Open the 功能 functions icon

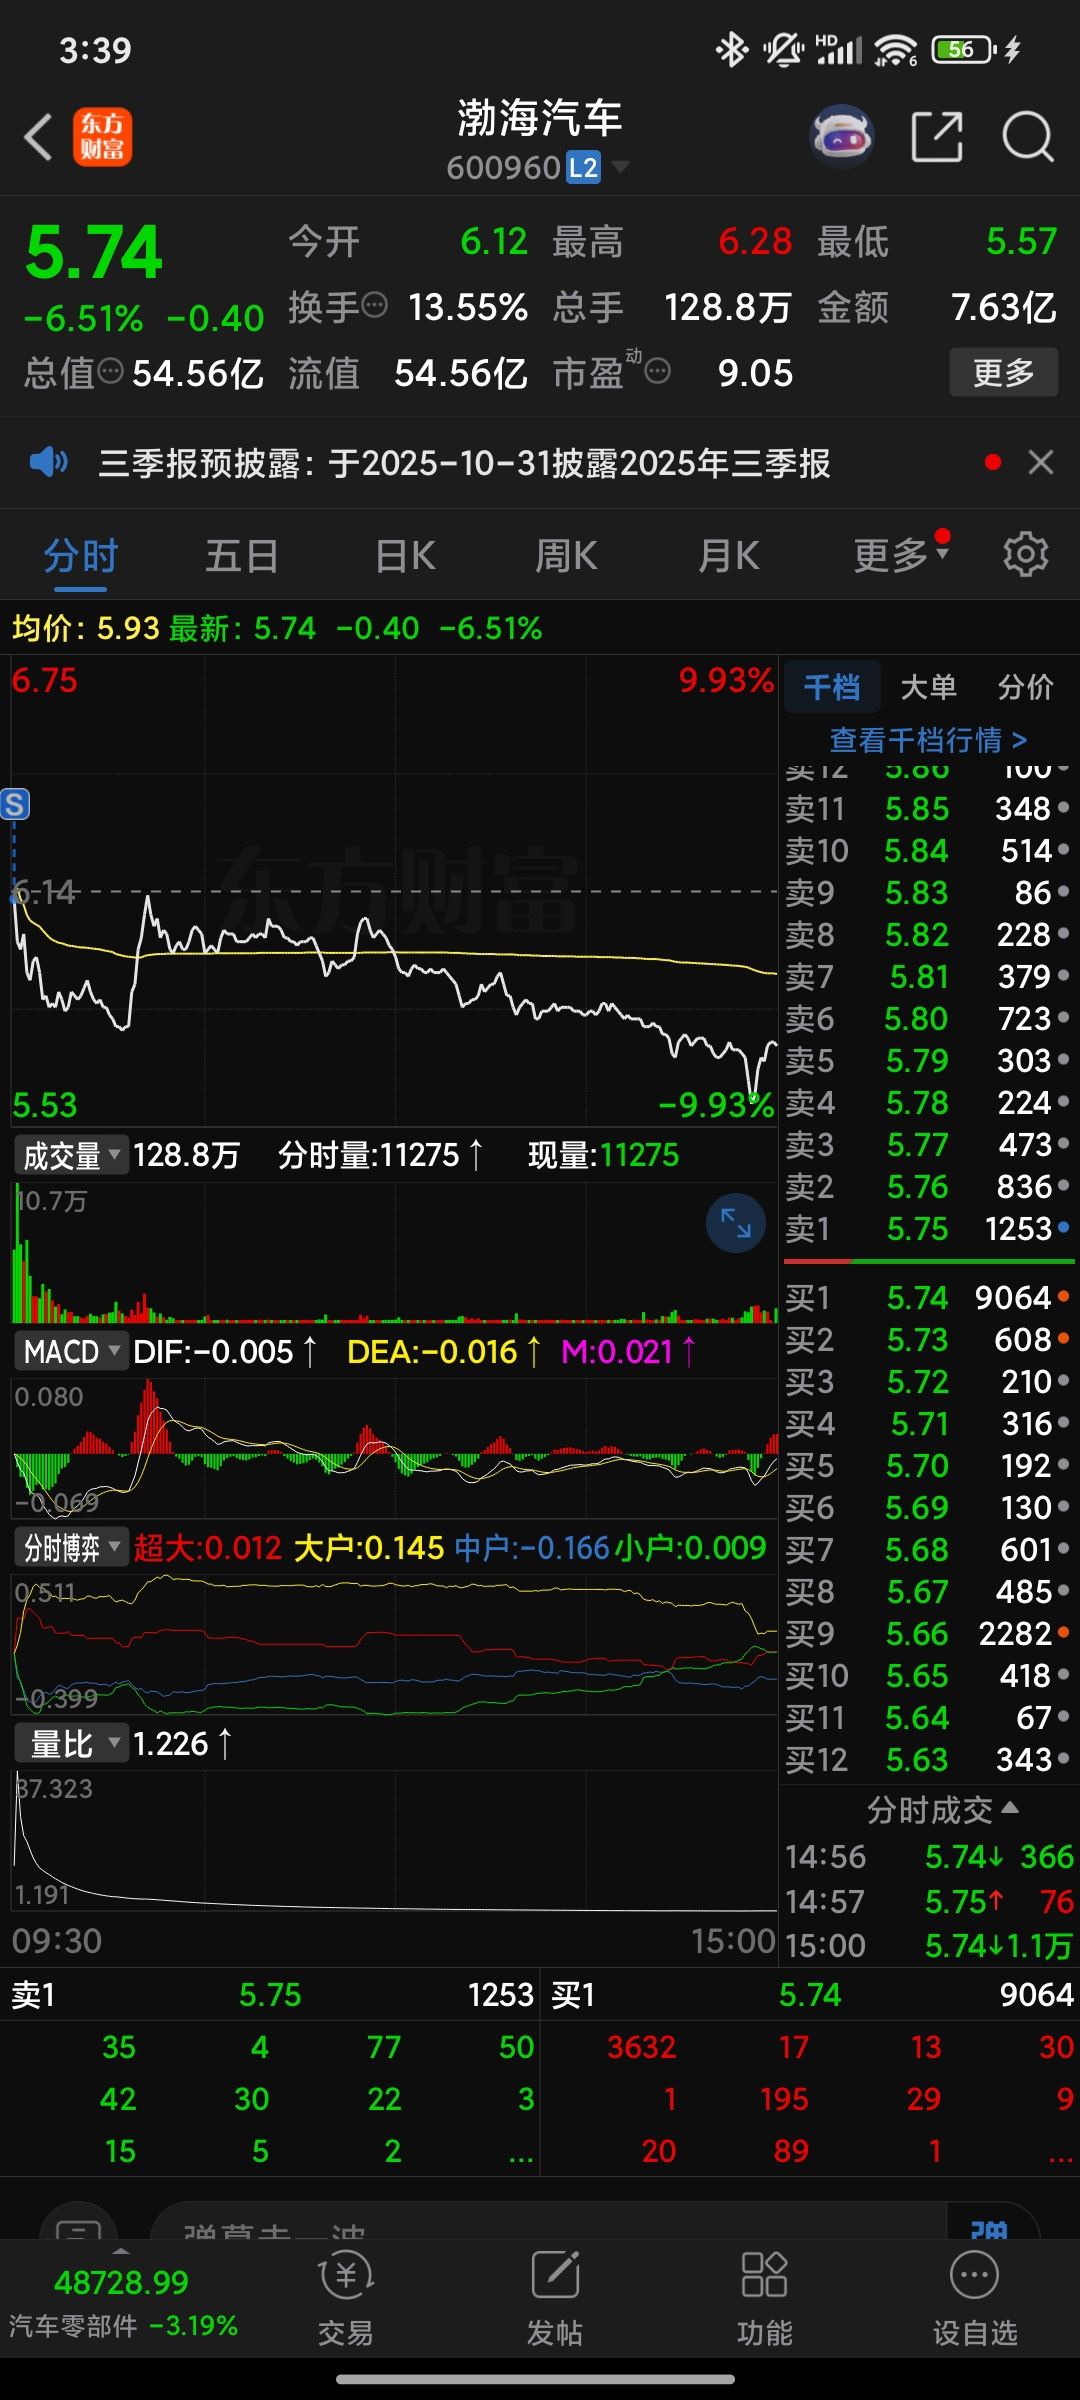click(765, 2298)
